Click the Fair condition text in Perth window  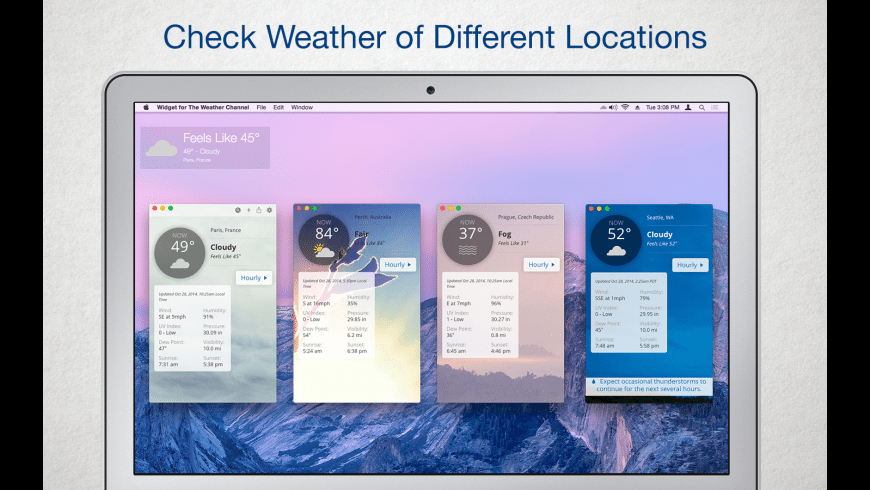(x=362, y=234)
